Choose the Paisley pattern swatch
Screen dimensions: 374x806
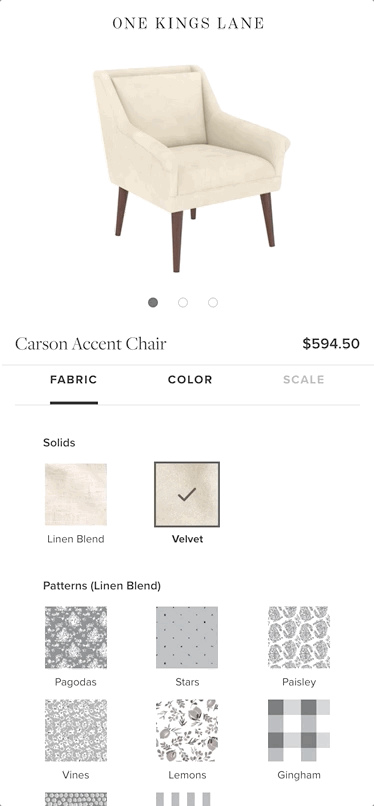(x=298, y=637)
